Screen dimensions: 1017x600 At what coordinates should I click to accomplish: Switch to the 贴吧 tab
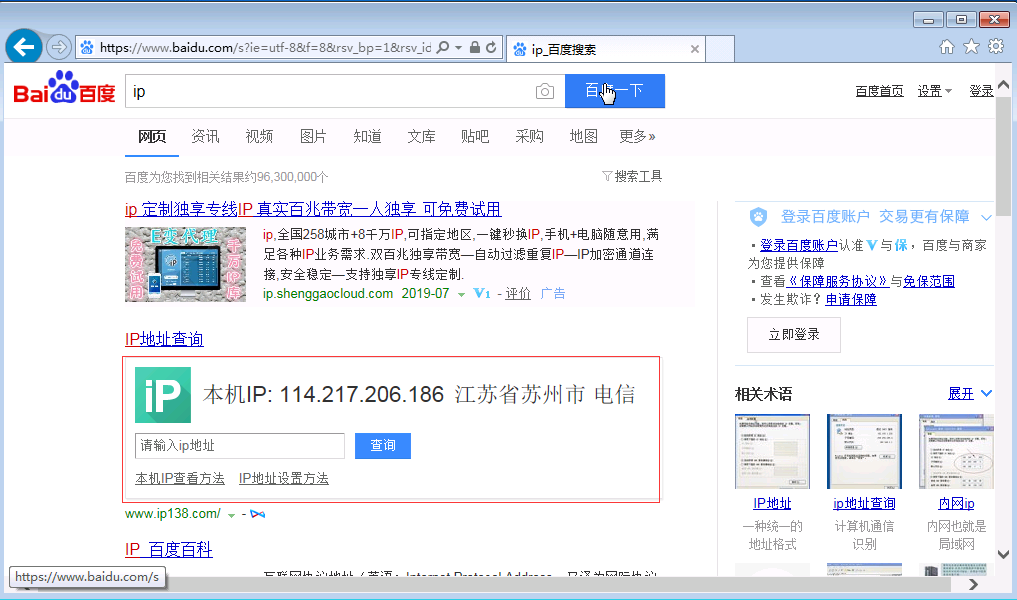coord(475,136)
